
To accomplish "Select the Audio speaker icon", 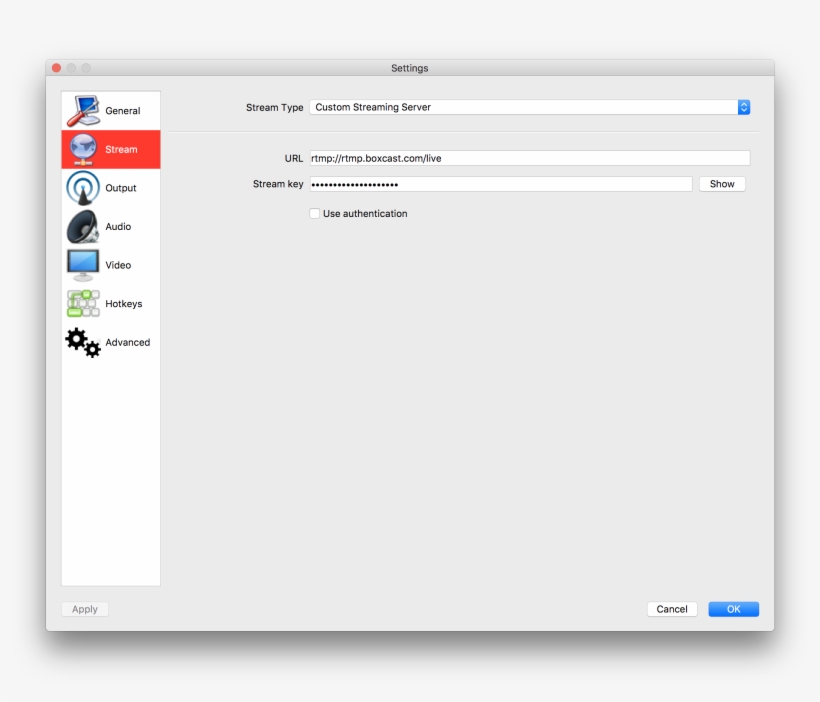I will point(83,227).
